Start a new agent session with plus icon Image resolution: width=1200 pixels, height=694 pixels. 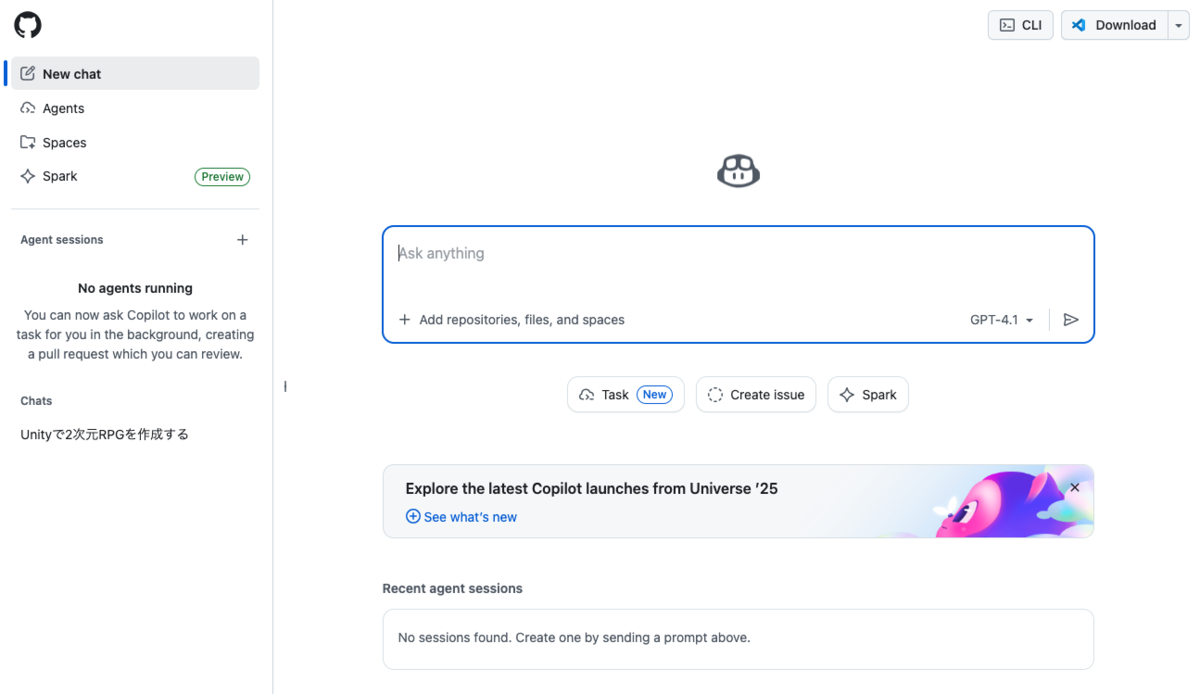[242, 240]
